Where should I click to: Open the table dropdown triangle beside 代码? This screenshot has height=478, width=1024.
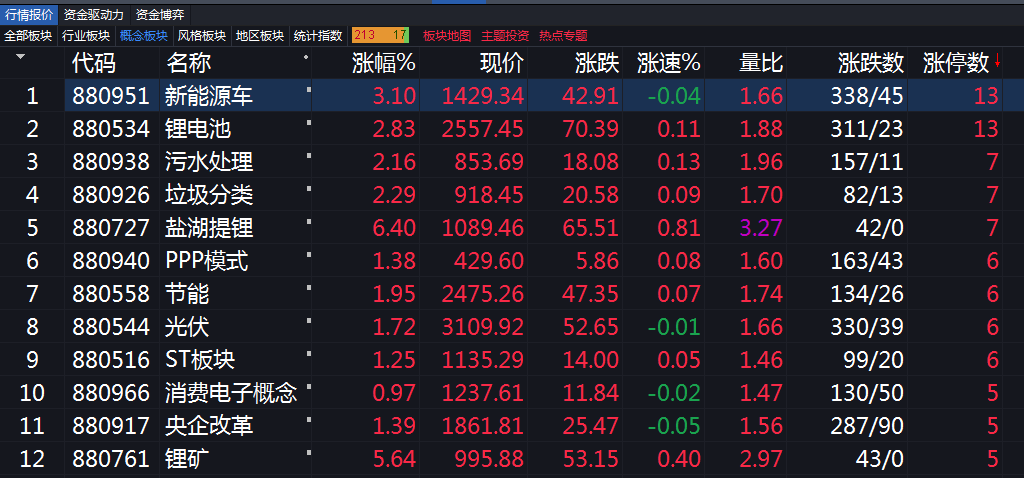(20, 57)
